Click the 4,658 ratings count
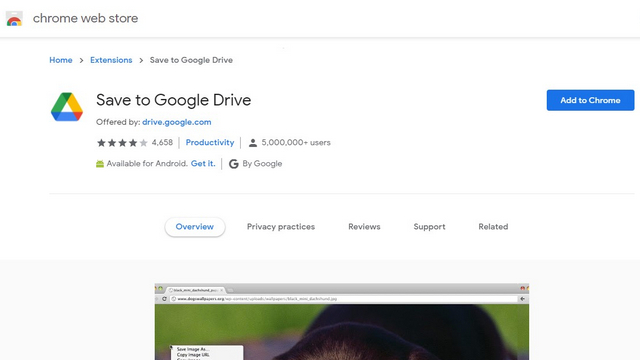The width and height of the screenshot is (640, 360). click(162, 142)
